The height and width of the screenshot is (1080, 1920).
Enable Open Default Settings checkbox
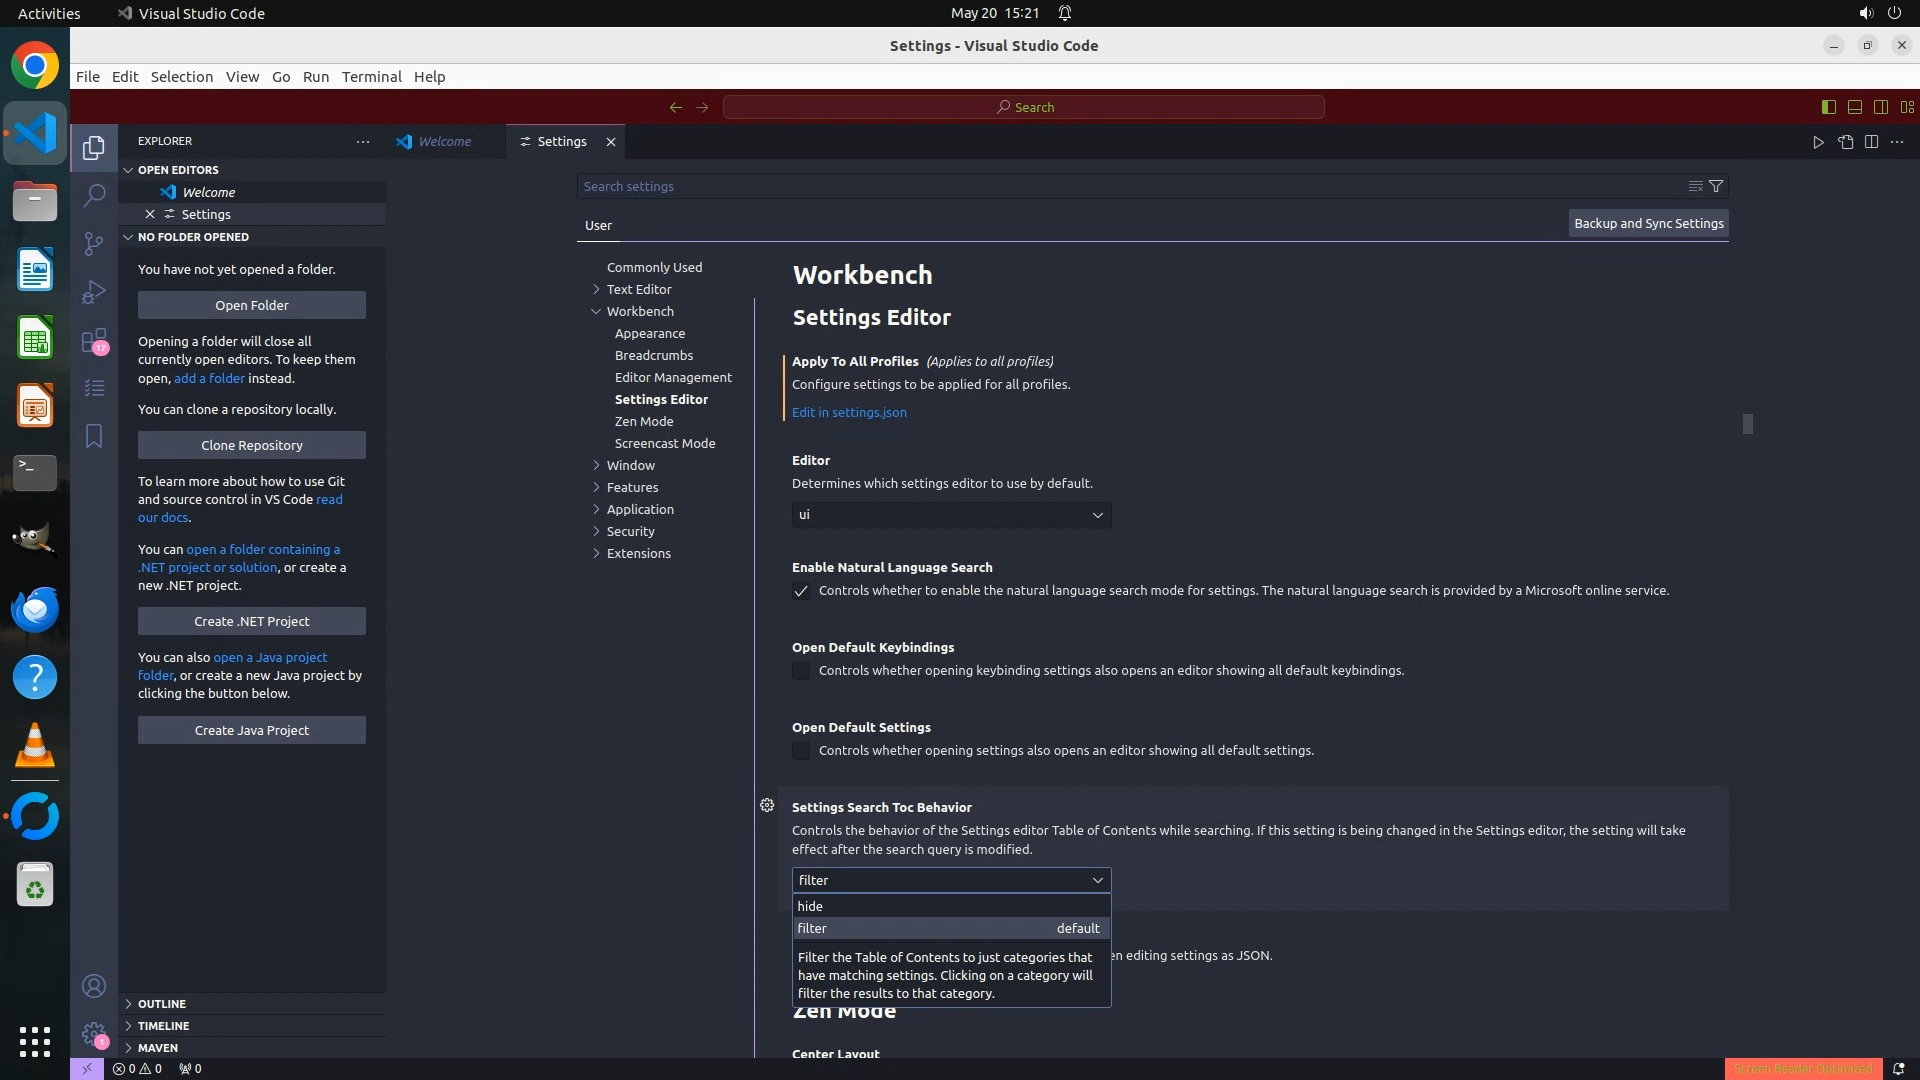(801, 751)
